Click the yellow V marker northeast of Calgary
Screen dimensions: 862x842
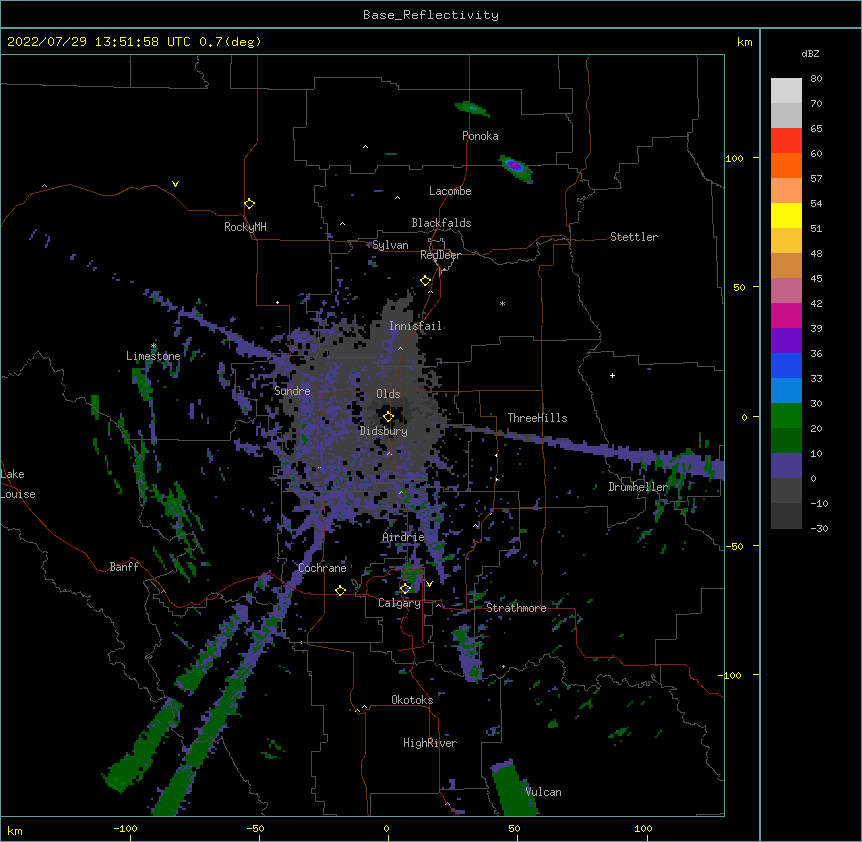[x=429, y=584]
